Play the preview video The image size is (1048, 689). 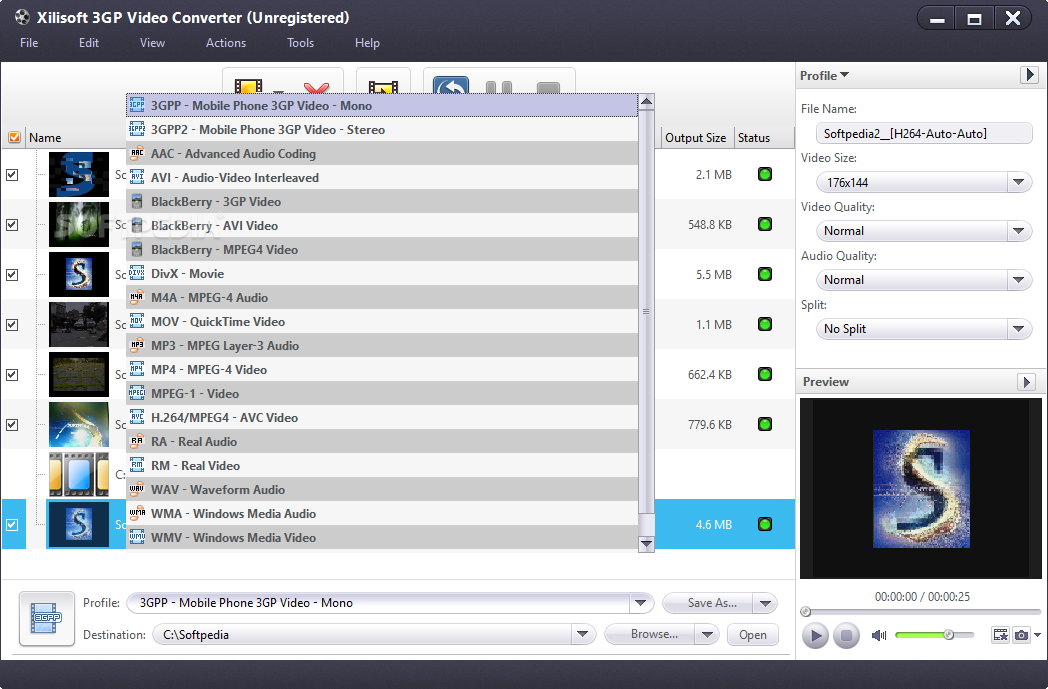815,636
